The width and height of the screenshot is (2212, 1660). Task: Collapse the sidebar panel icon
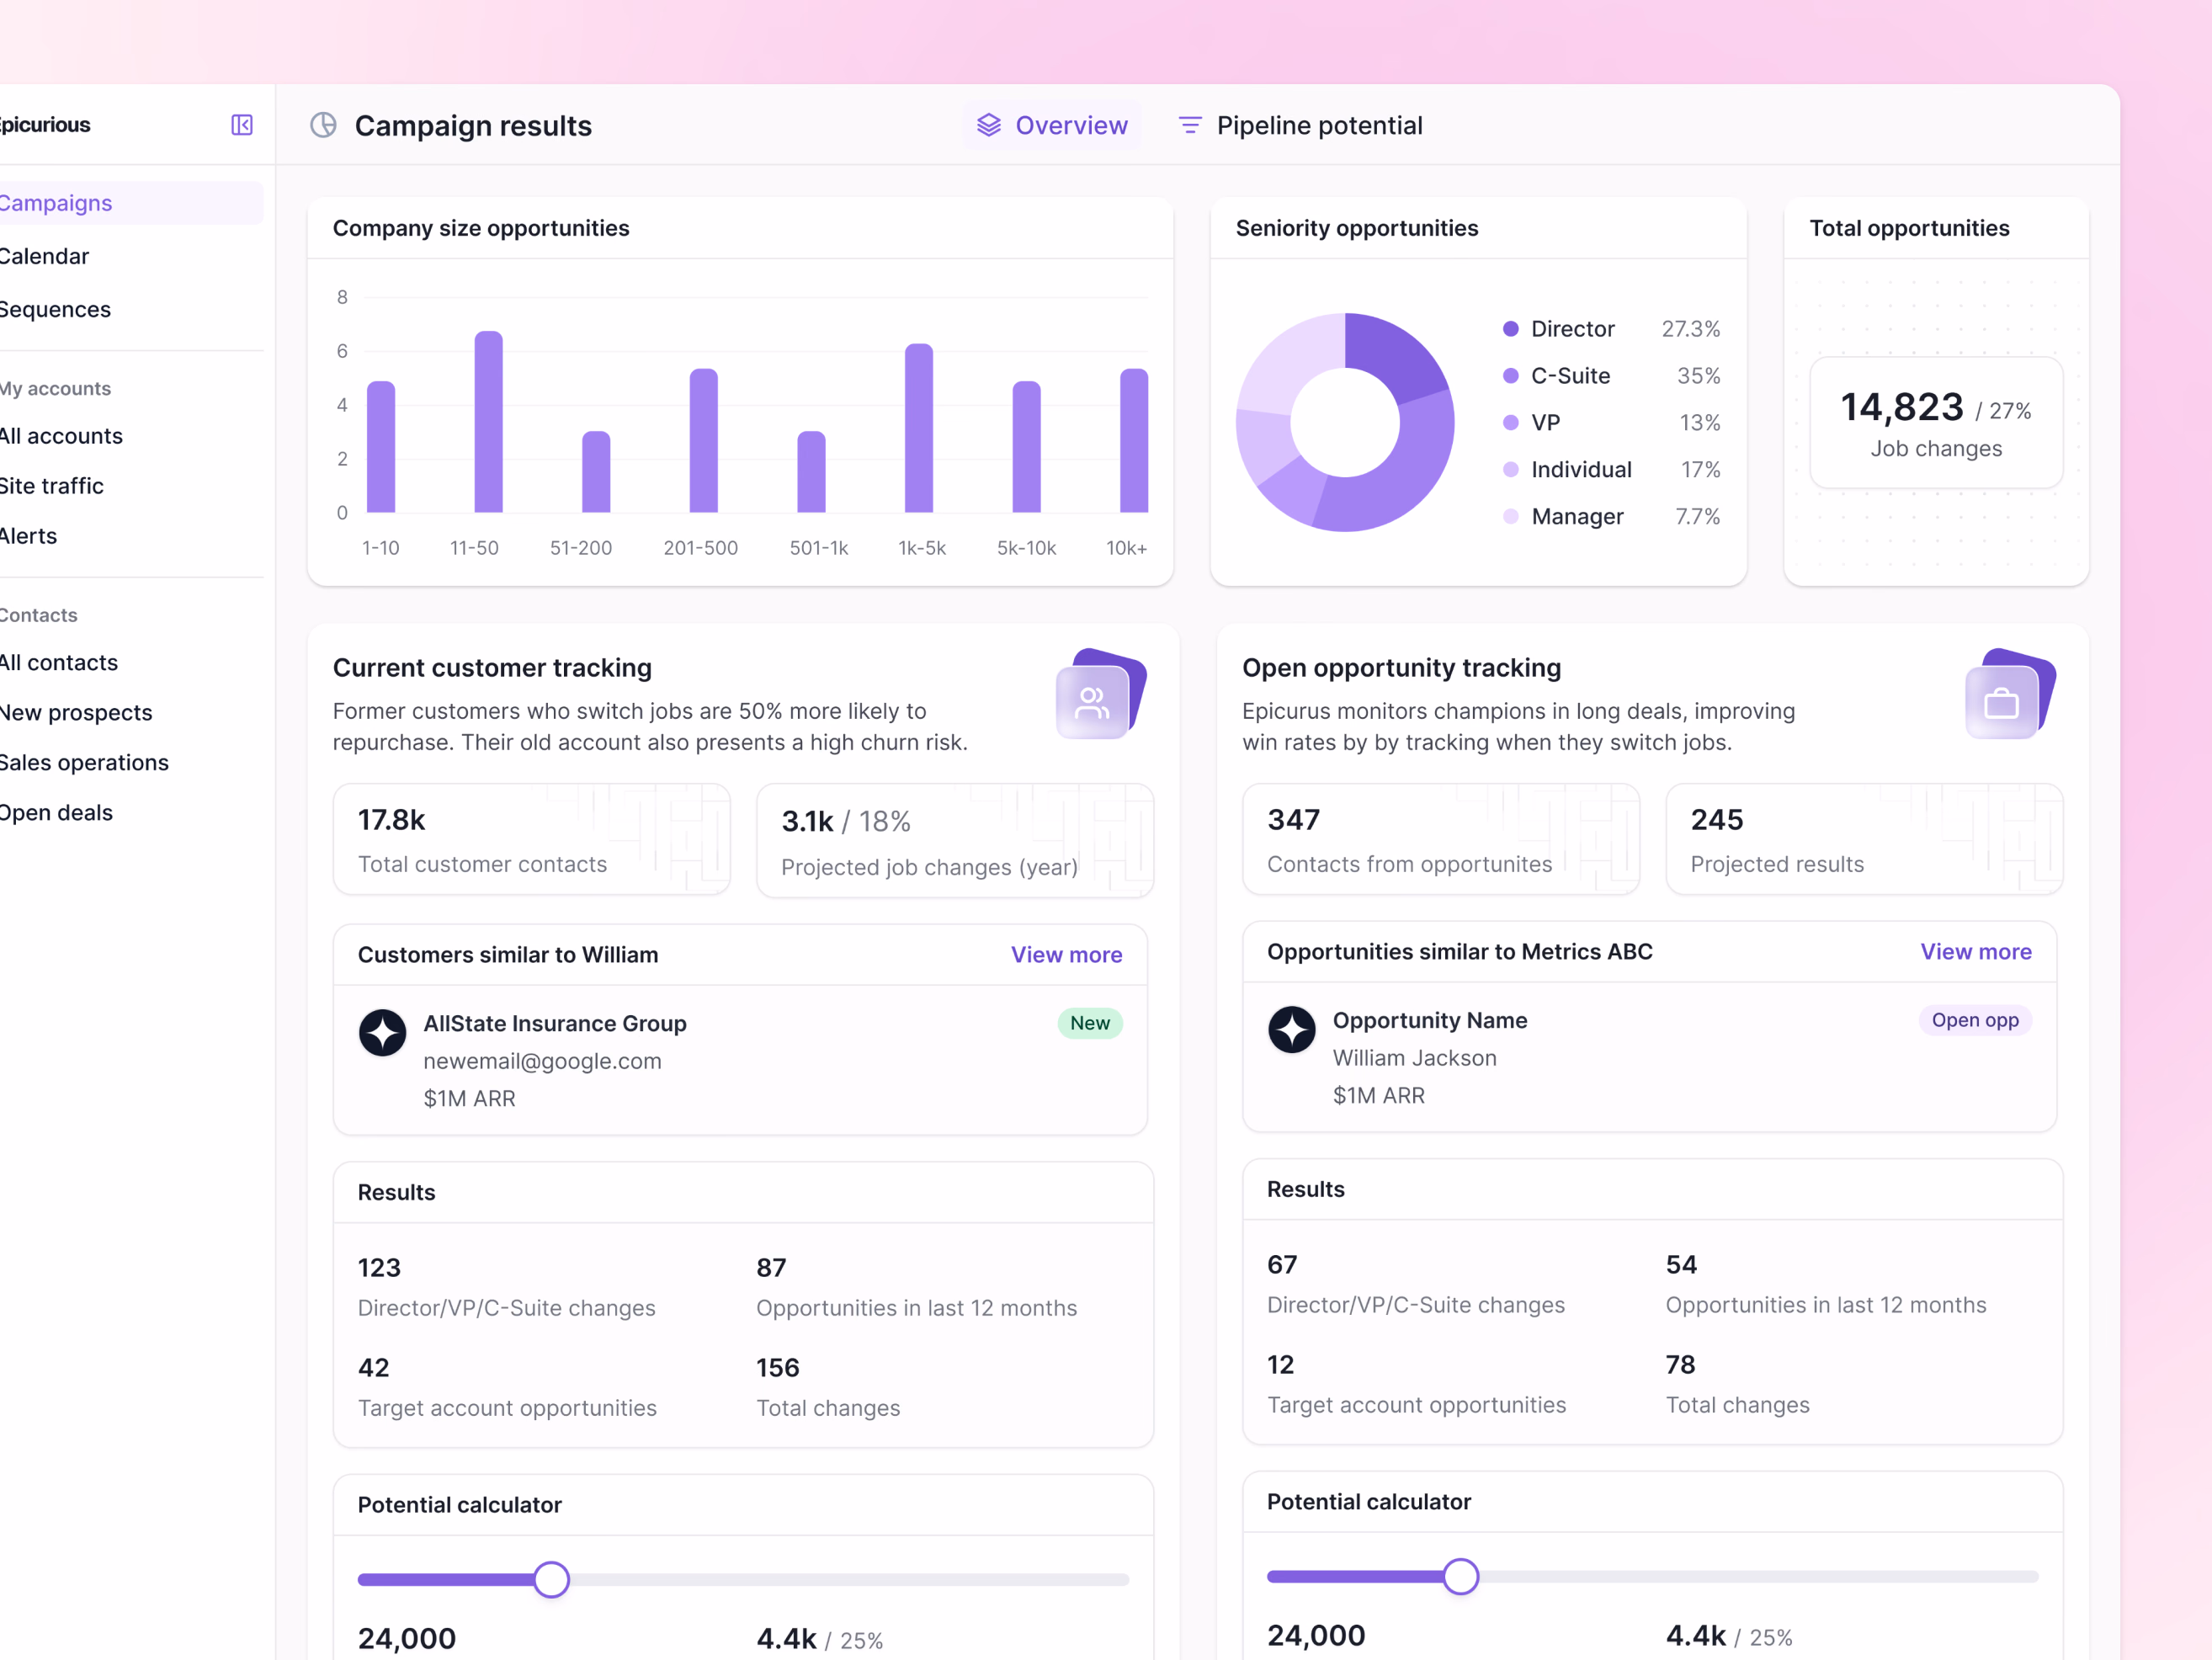pyautogui.click(x=242, y=125)
